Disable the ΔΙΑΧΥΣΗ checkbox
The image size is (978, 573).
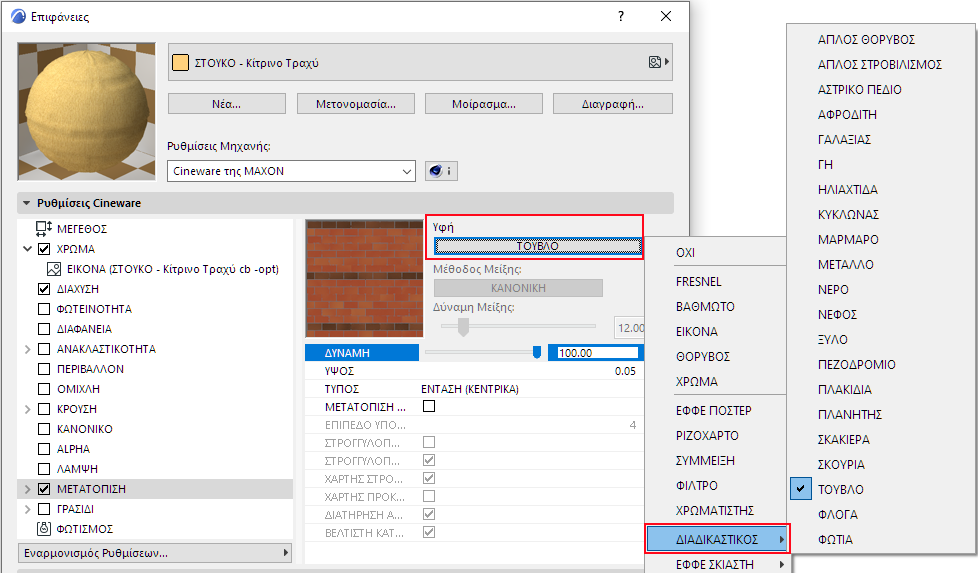[44, 289]
